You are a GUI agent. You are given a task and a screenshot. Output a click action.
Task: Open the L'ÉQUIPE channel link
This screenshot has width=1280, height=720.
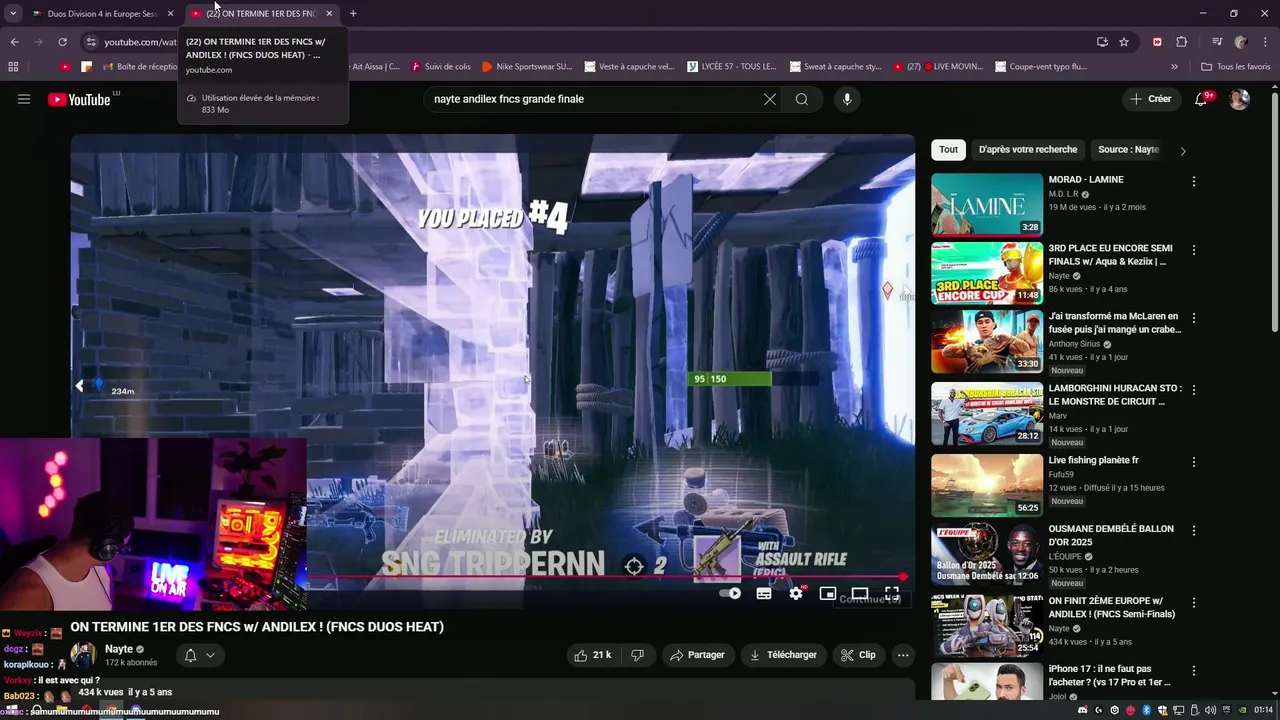(x=1065, y=556)
